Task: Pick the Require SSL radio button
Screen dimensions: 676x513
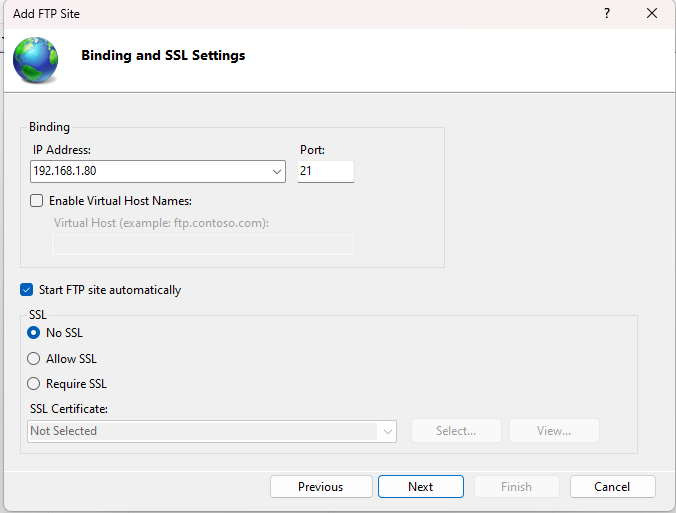Action: tap(34, 384)
